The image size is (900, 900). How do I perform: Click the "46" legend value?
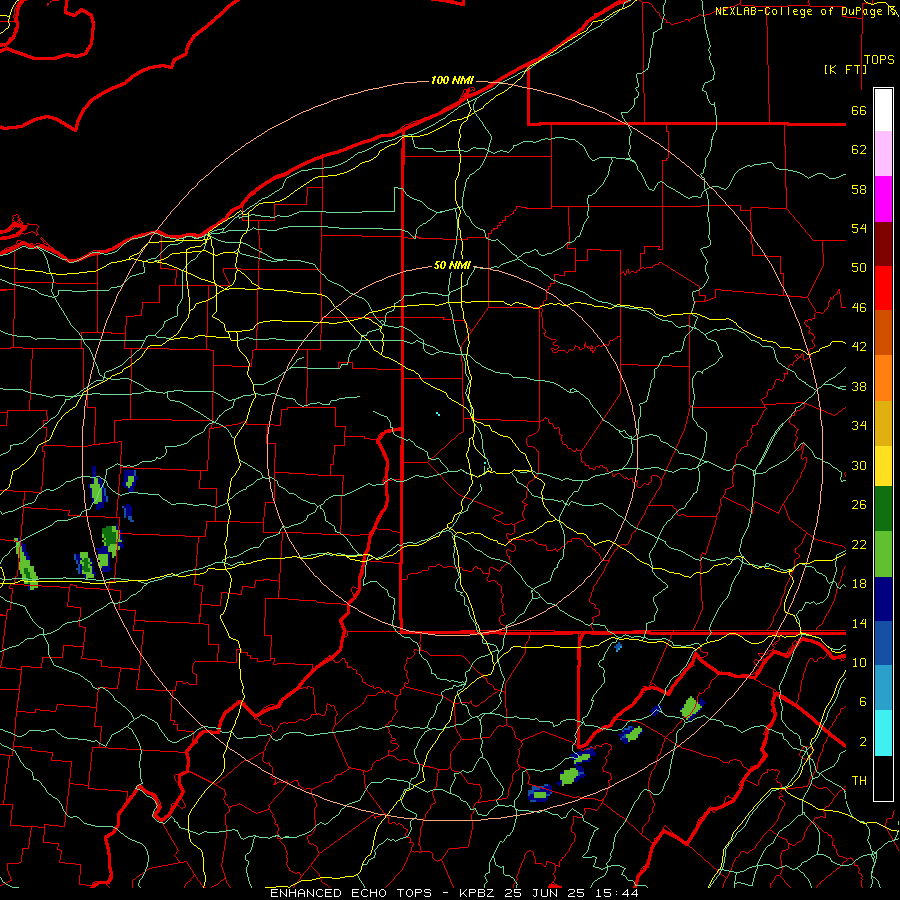(x=859, y=307)
